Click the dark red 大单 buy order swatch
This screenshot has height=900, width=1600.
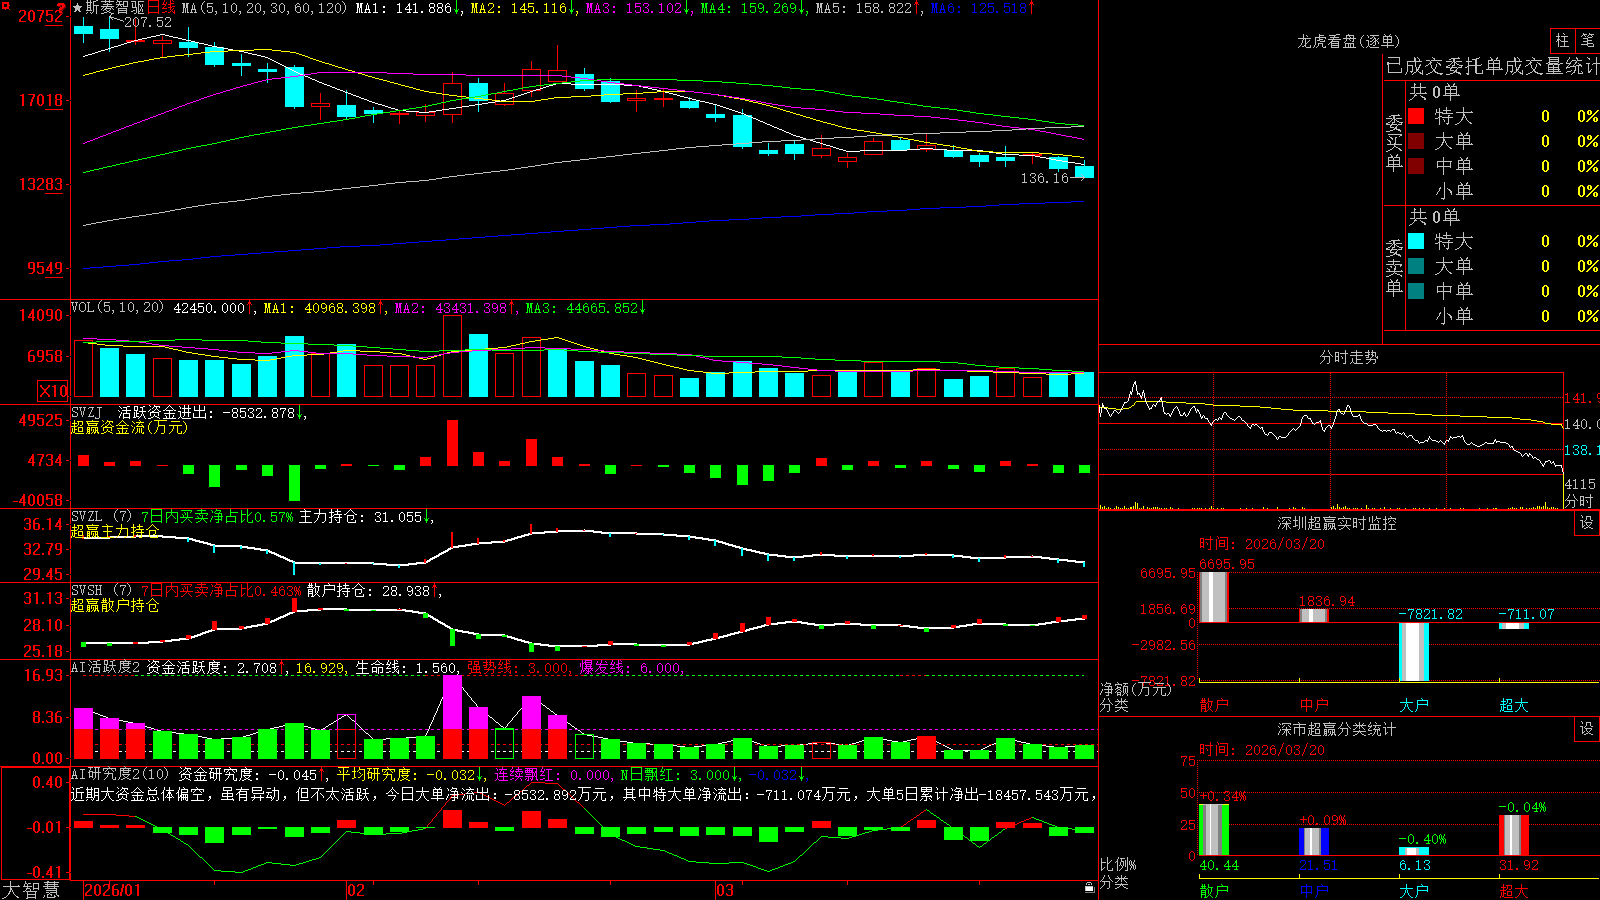pos(1416,141)
